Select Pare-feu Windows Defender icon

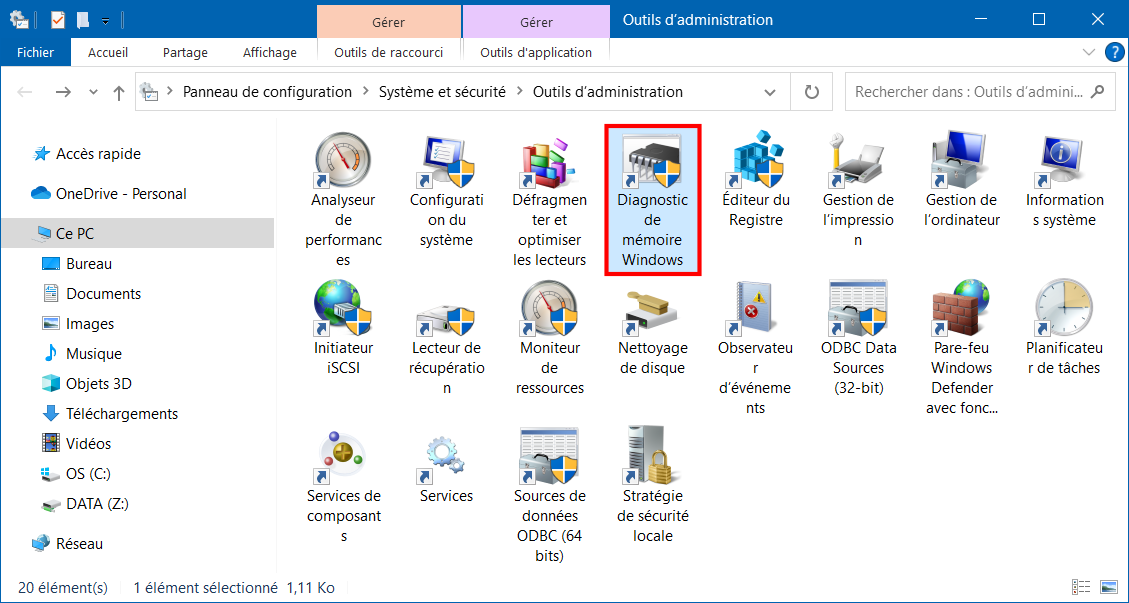[x=961, y=308]
